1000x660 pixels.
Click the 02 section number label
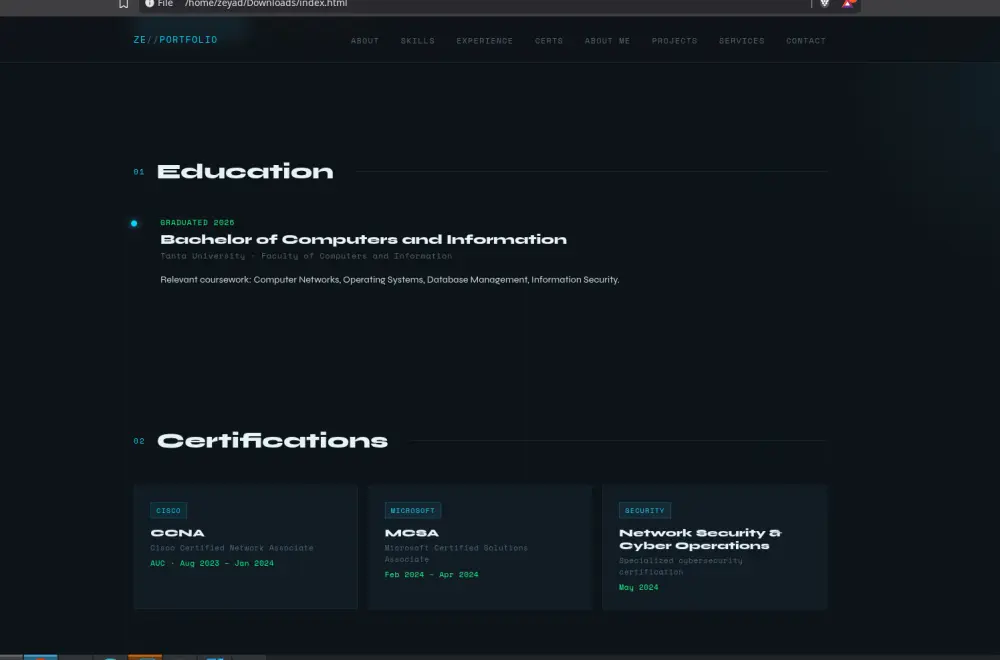click(x=139, y=441)
